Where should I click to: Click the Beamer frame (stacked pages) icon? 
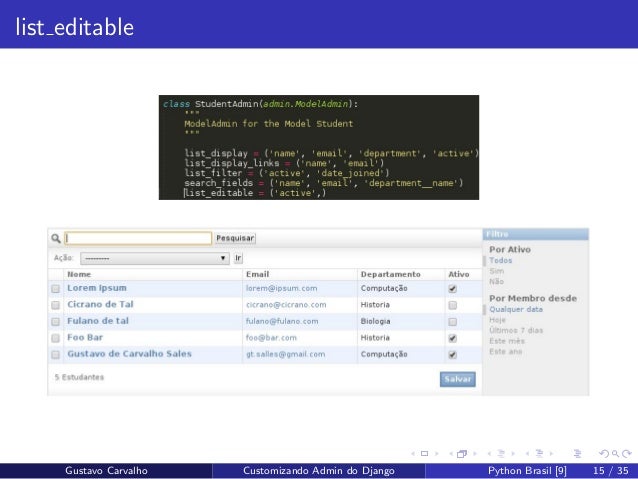462,453
